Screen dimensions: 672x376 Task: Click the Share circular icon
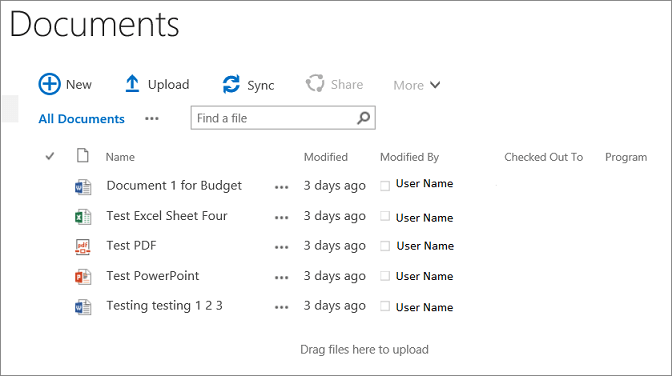(x=315, y=83)
